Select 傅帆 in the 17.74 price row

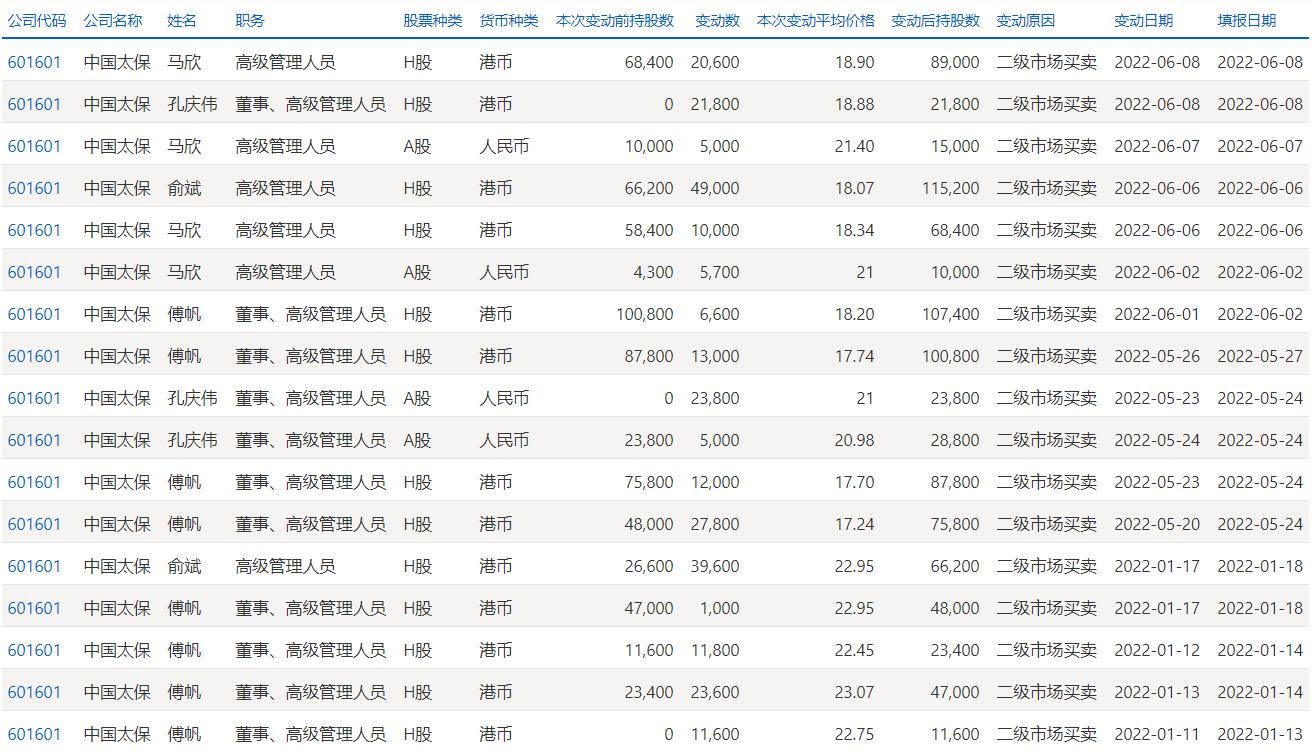coord(184,356)
